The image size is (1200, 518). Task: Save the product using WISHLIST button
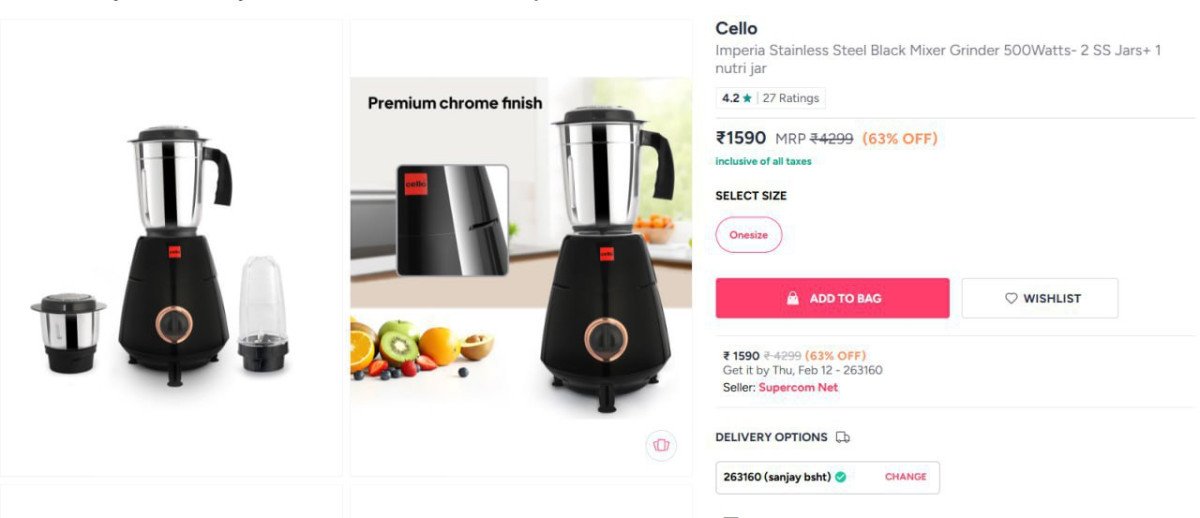[1040, 298]
